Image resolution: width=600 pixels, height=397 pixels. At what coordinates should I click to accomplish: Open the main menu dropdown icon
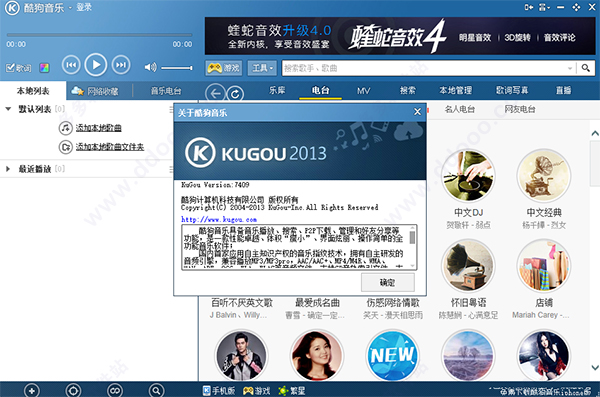544,7
